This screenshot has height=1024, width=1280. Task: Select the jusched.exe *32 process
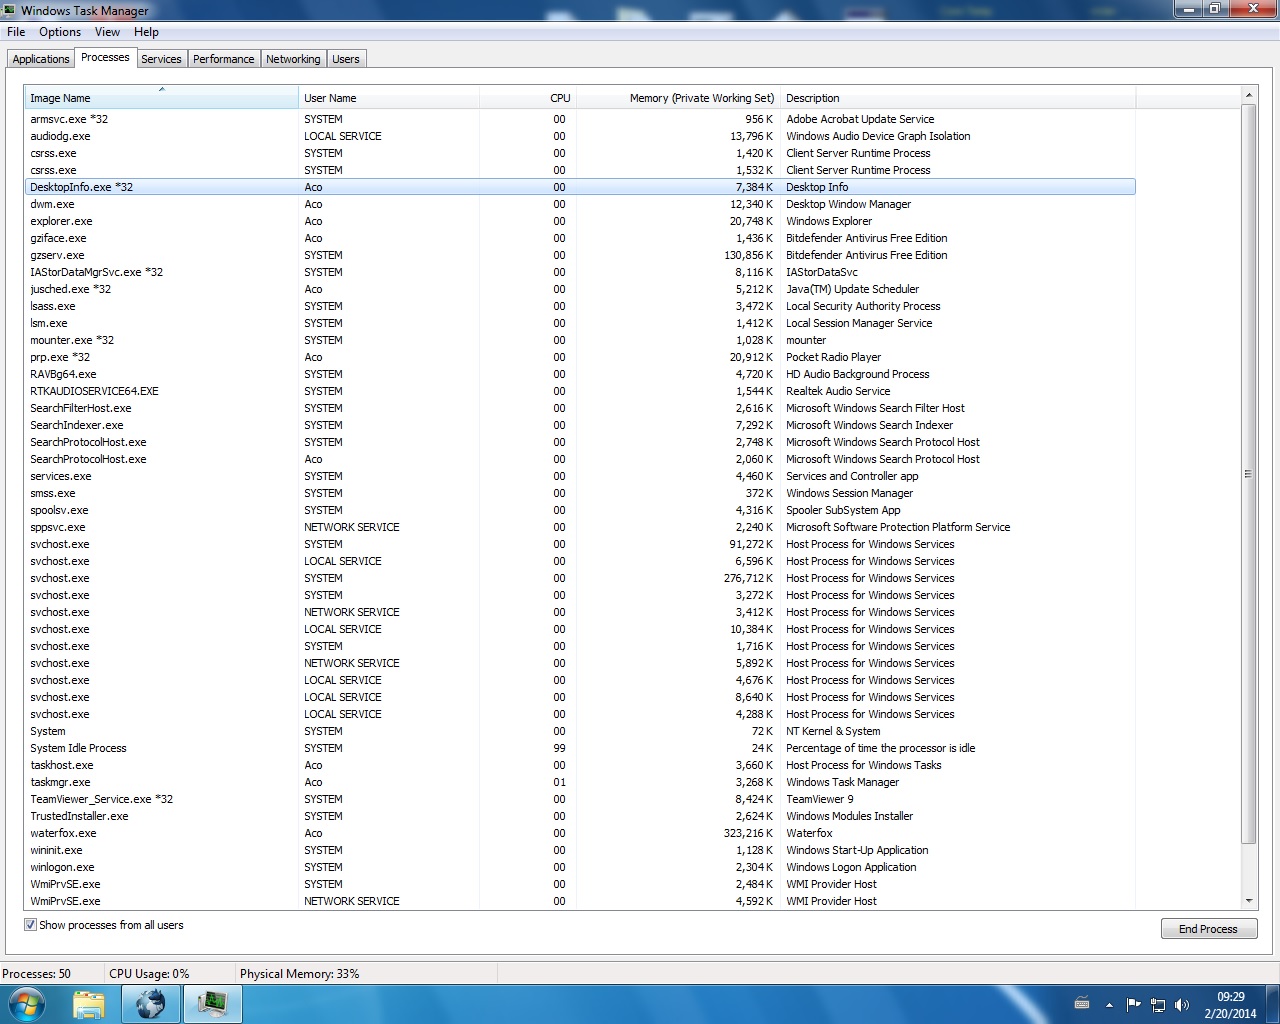pos(580,289)
